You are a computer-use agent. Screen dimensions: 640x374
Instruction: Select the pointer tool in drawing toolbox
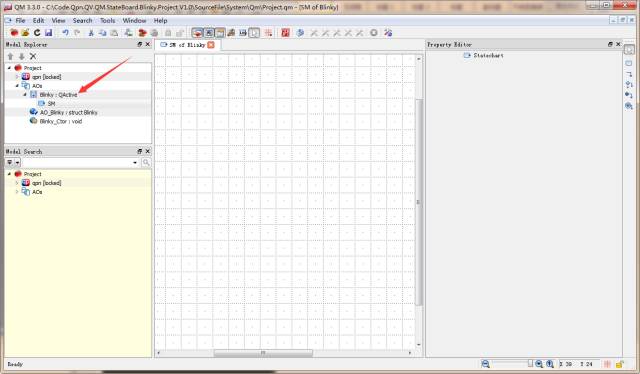[629, 50]
